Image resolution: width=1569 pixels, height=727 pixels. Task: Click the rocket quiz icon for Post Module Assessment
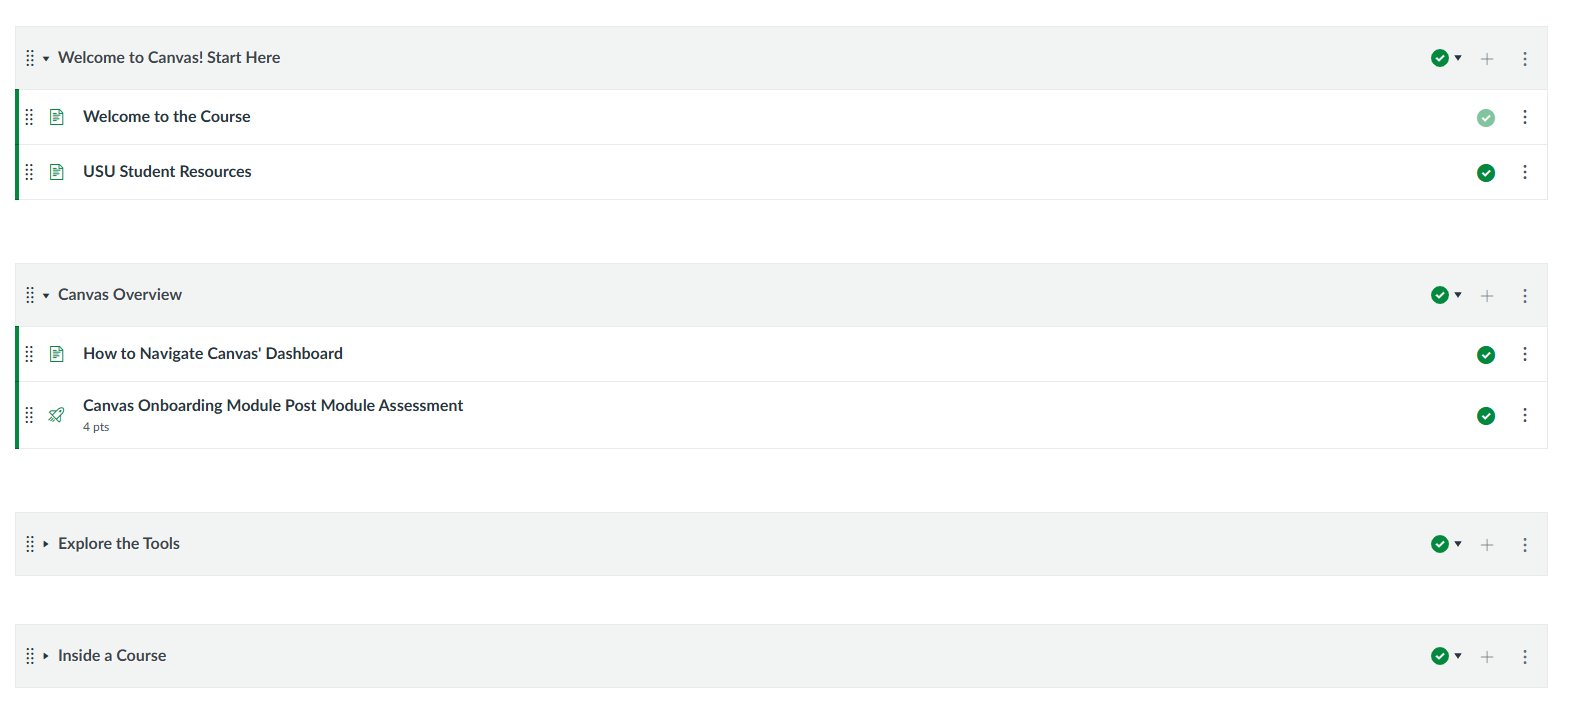pyautogui.click(x=57, y=415)
